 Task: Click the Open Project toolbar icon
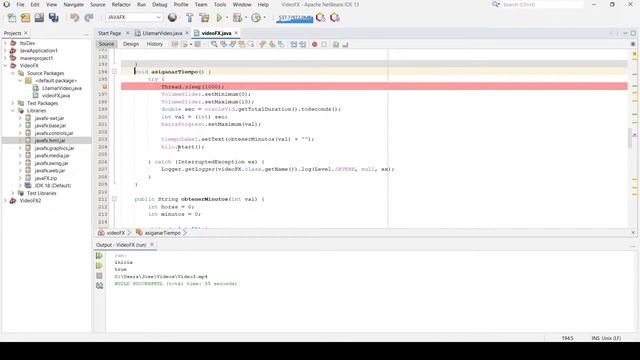pos(39,18)
